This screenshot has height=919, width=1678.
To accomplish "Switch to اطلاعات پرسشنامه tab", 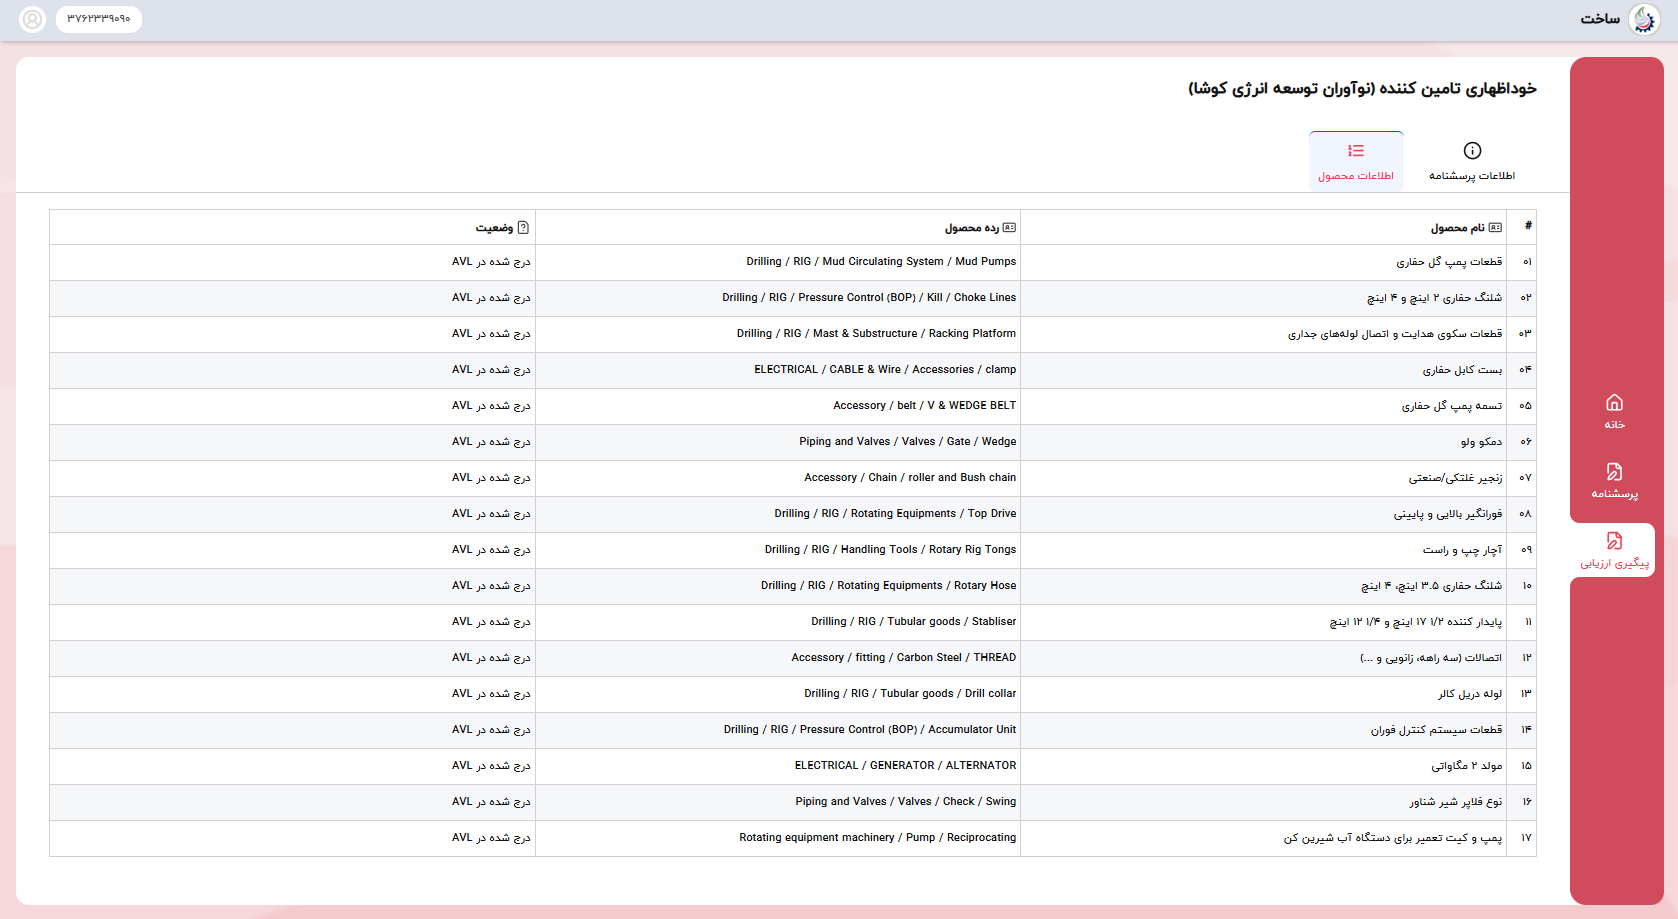I will point(1472,161).
